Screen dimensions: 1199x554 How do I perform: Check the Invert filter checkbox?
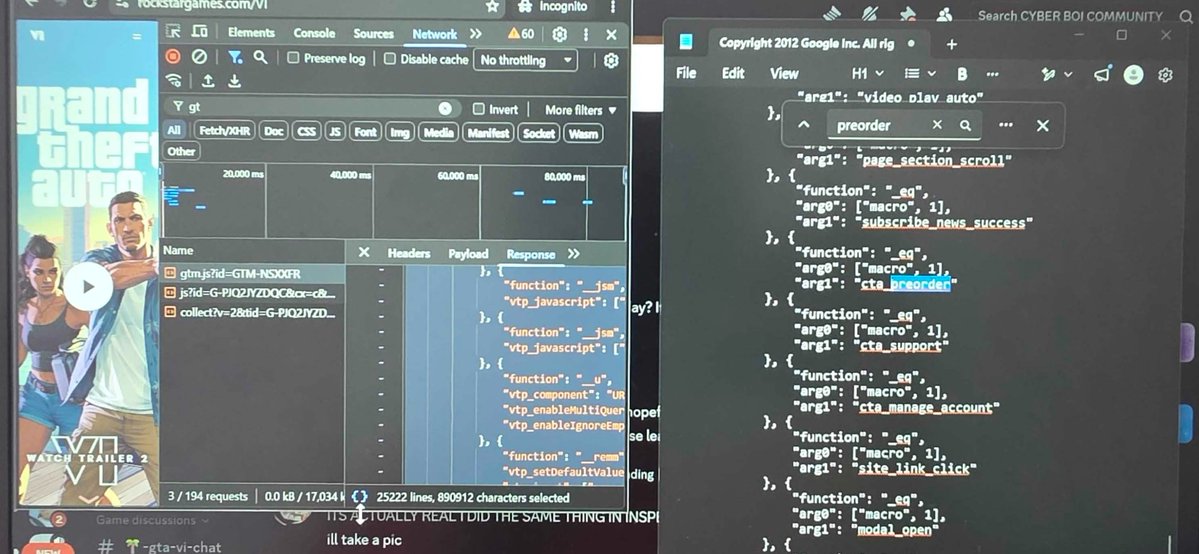click(479, 109)
